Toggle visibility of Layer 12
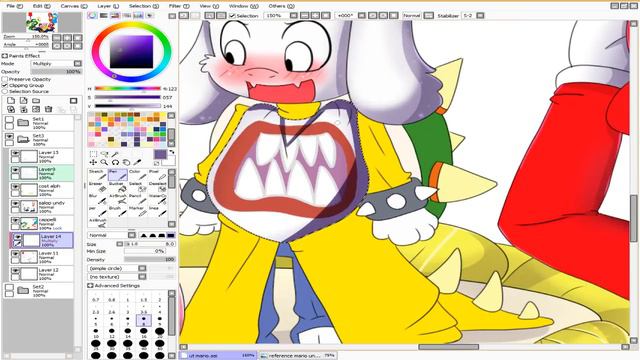Screen dimensions: 640x360 pos(16,271)
